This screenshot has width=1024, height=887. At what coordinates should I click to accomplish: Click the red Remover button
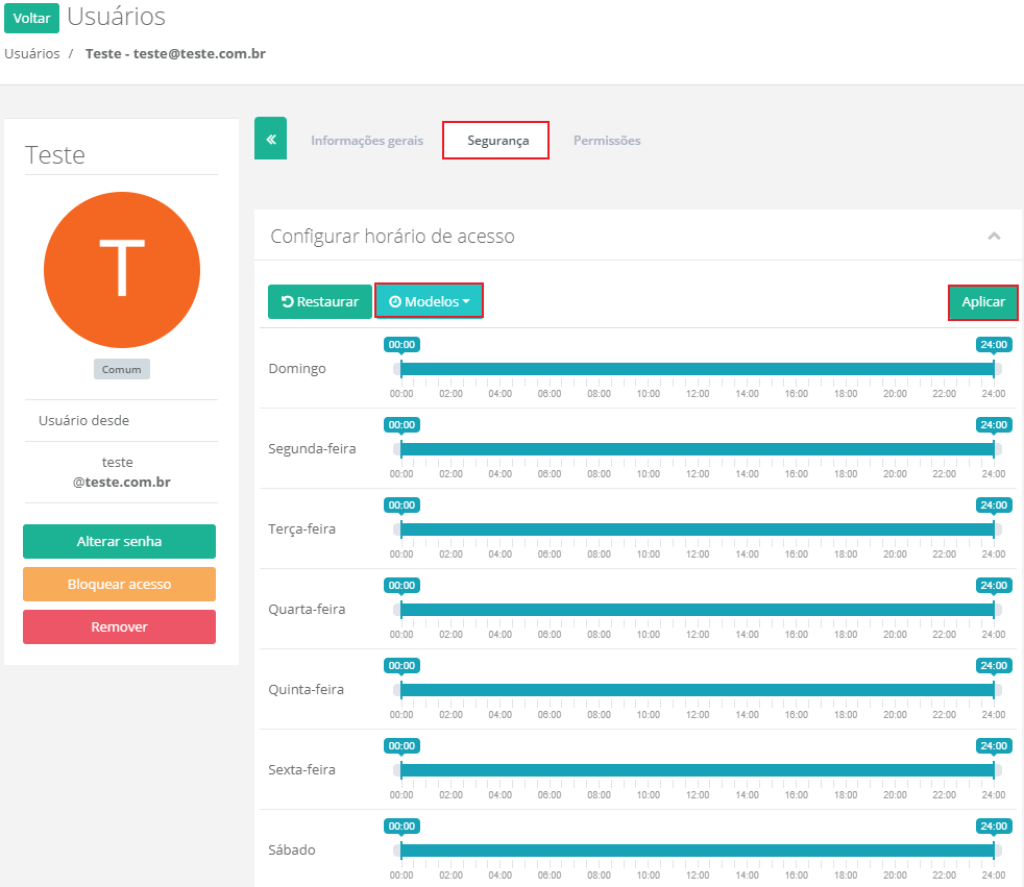(x=120, y=627)
